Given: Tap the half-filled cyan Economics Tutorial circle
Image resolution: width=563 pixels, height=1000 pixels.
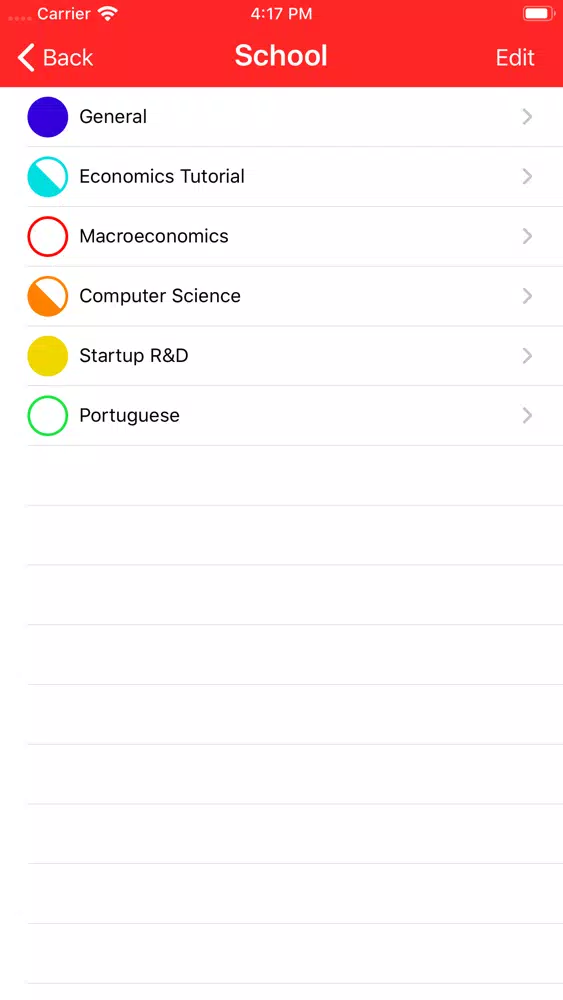Looking at the screenshot, I should [48, 177].
